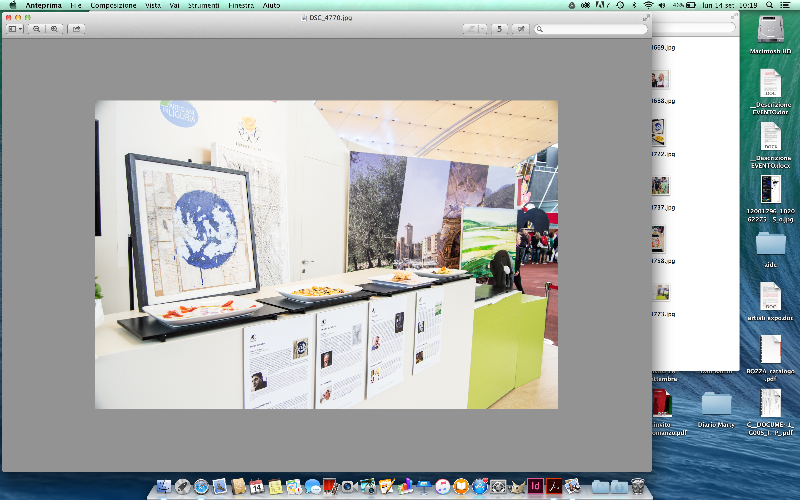Open System Preferences from the Dock
This screenshot has height=500, width=800.
point(497,487)
